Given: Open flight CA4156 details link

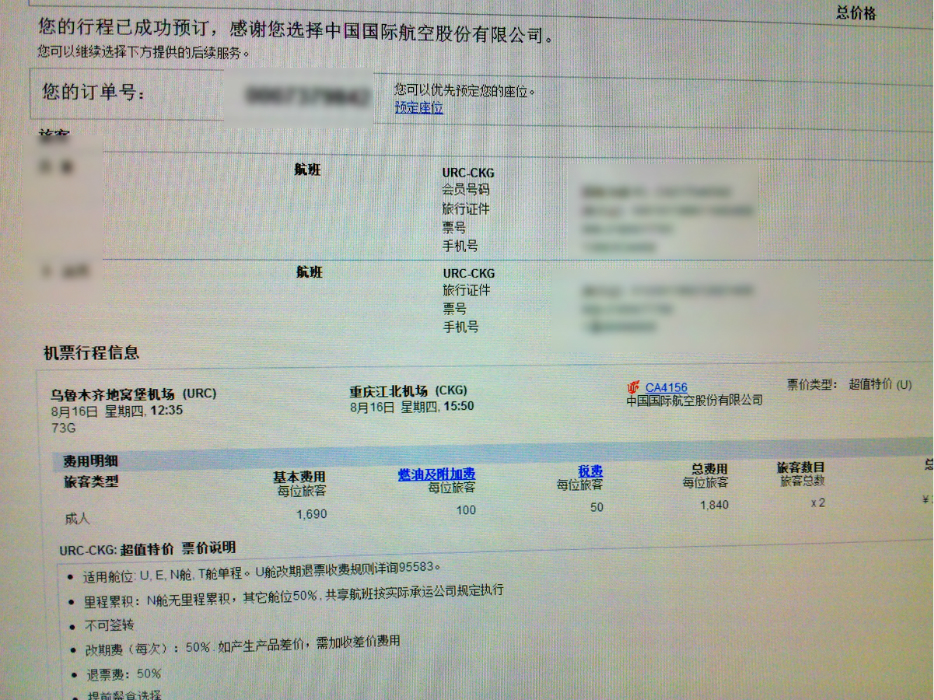Looking at the screenshot, I should tap(666, 387).
